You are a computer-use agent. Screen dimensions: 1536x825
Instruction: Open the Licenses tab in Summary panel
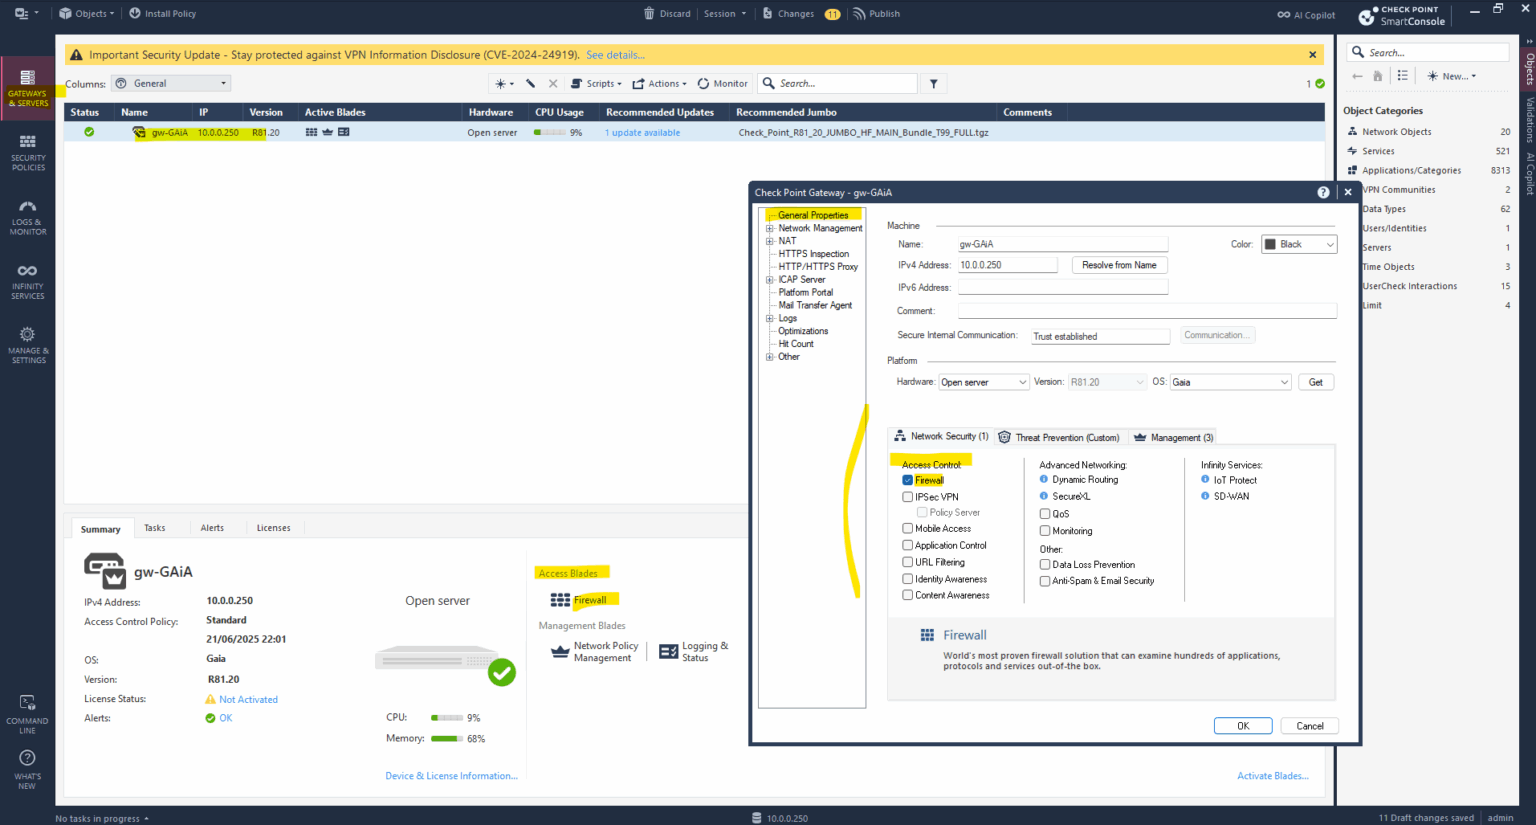[x=273, y=527]
